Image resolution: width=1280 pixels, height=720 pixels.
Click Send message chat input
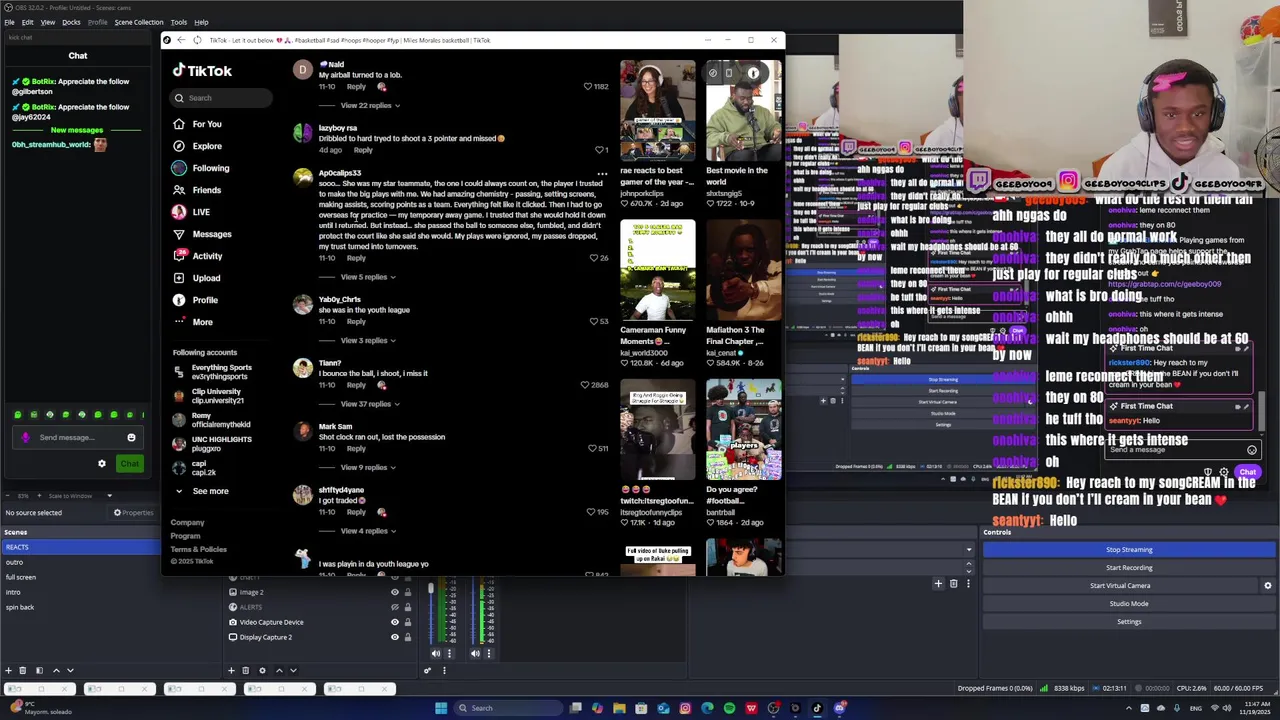78,438
